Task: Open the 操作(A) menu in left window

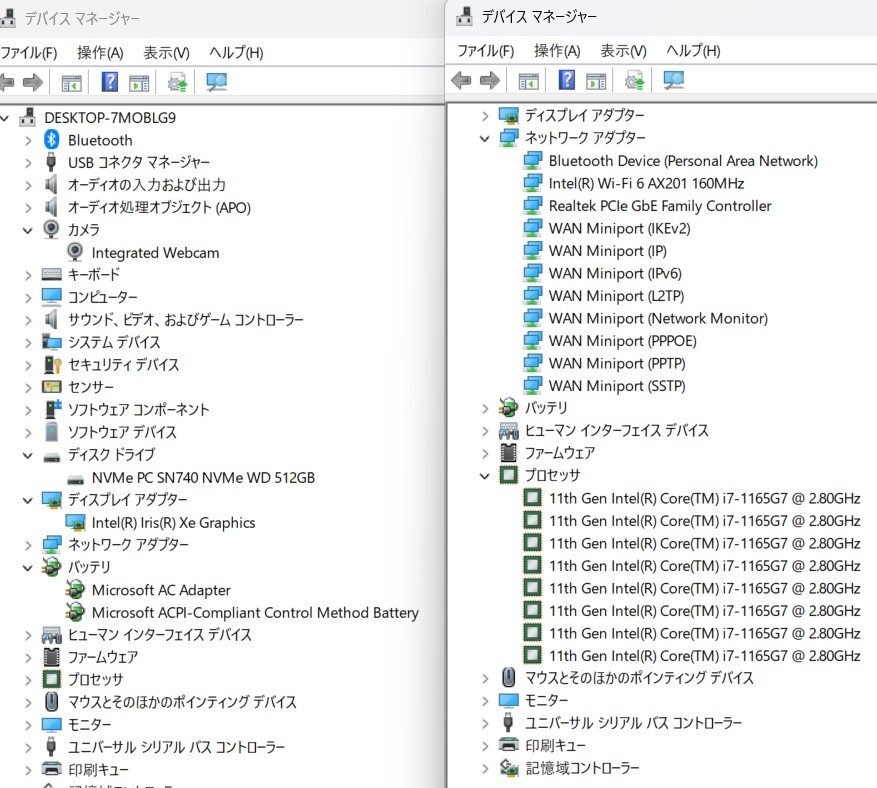Action: click(x=100, y=52)
